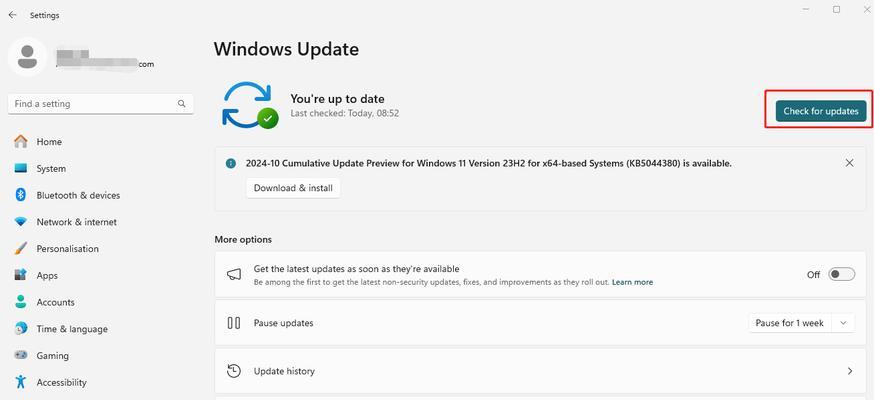Viewport: 874px width, 400px height.
Task: Open Time & language settings
Action: click(x=72, y=329)
